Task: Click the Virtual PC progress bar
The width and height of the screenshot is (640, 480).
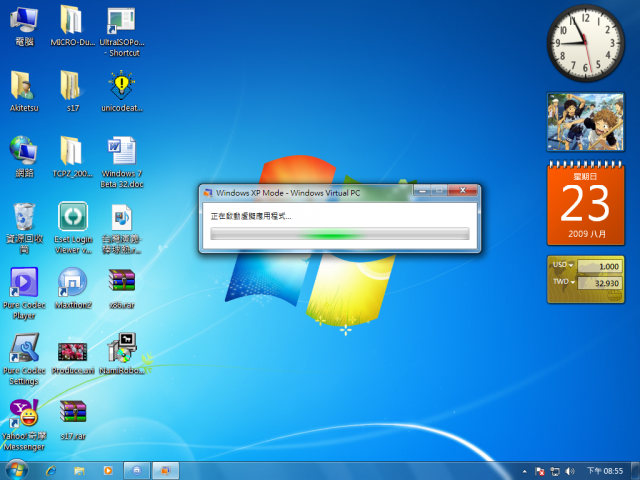Action: pos(340,234)
